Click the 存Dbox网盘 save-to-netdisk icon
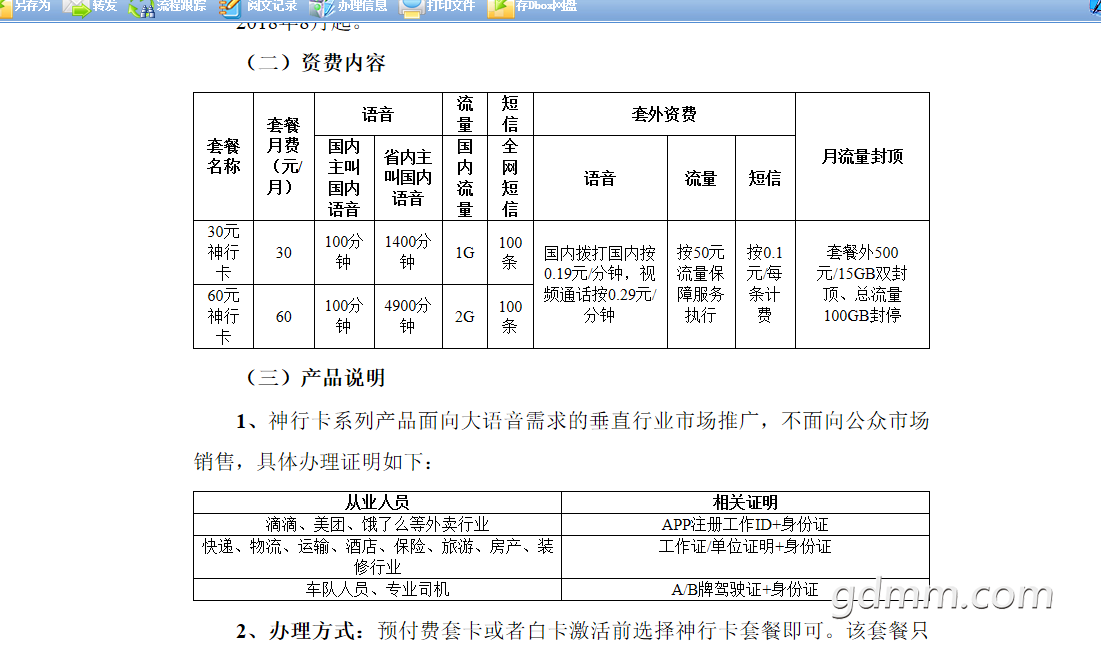1101x658 pixels. coord(501,8)
